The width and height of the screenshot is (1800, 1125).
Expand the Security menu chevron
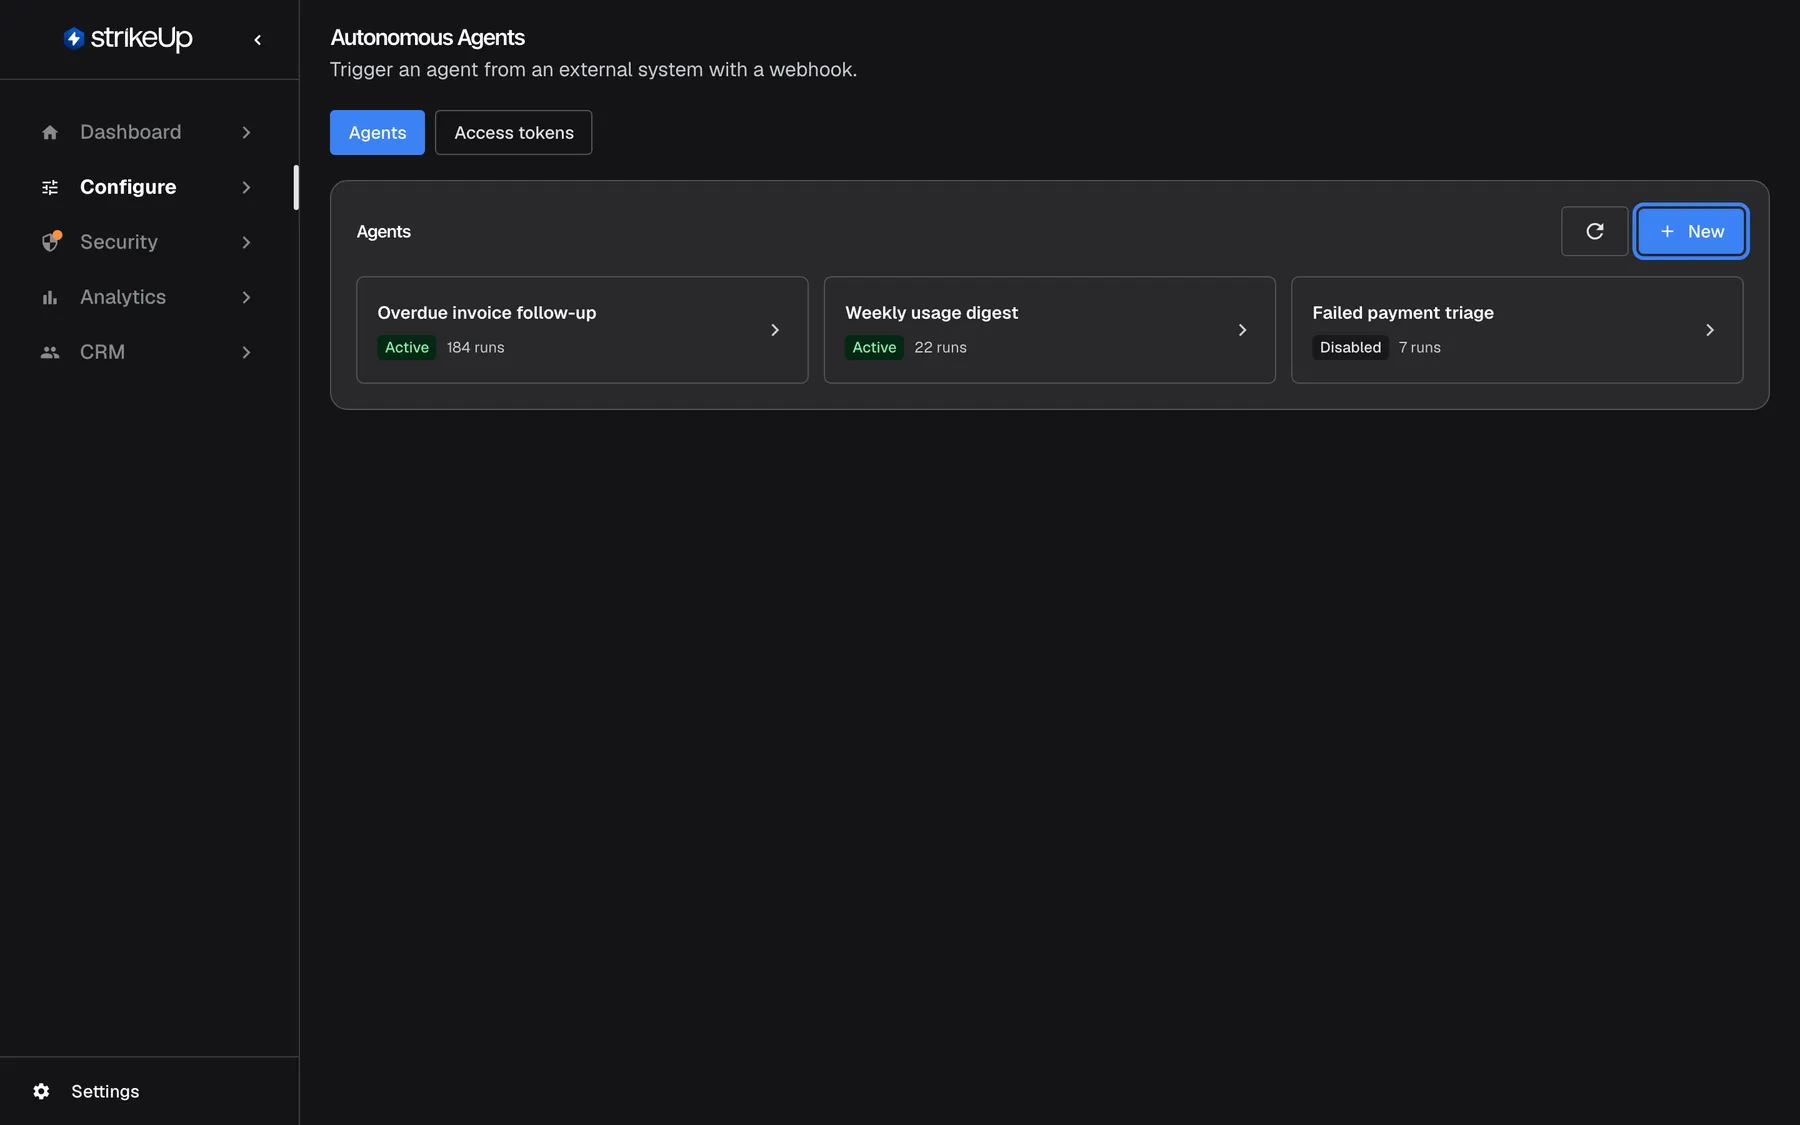[x=246, y=242]
